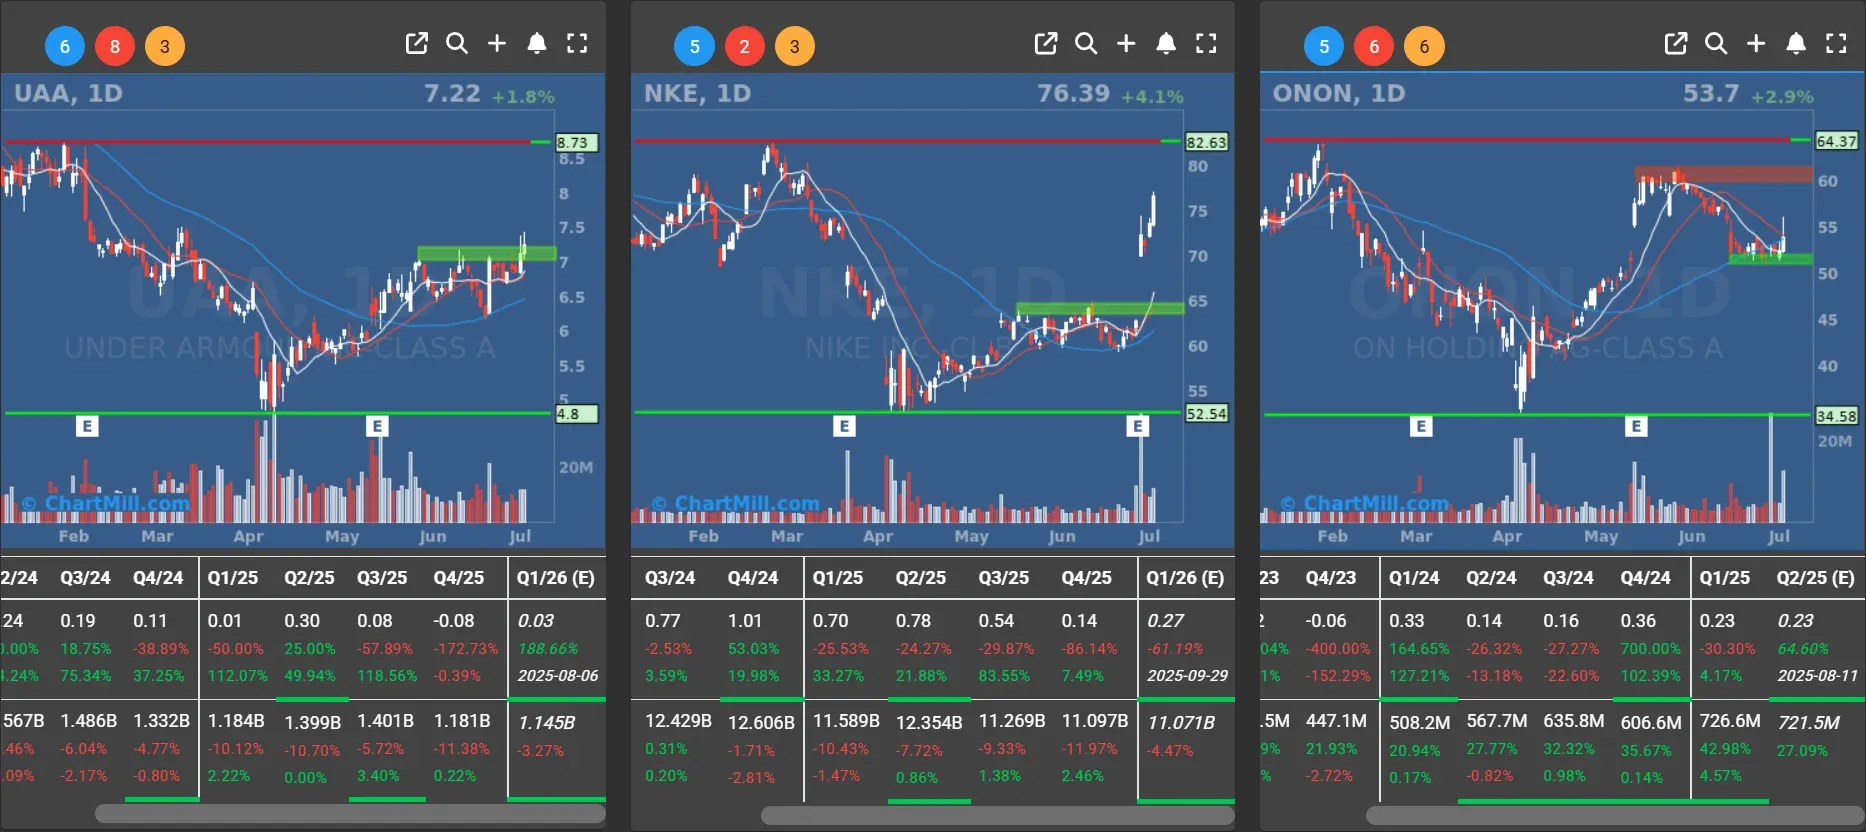The image size is (1866, 832).
Task: Click the search icon on UAA card
Action: point(457,43)
